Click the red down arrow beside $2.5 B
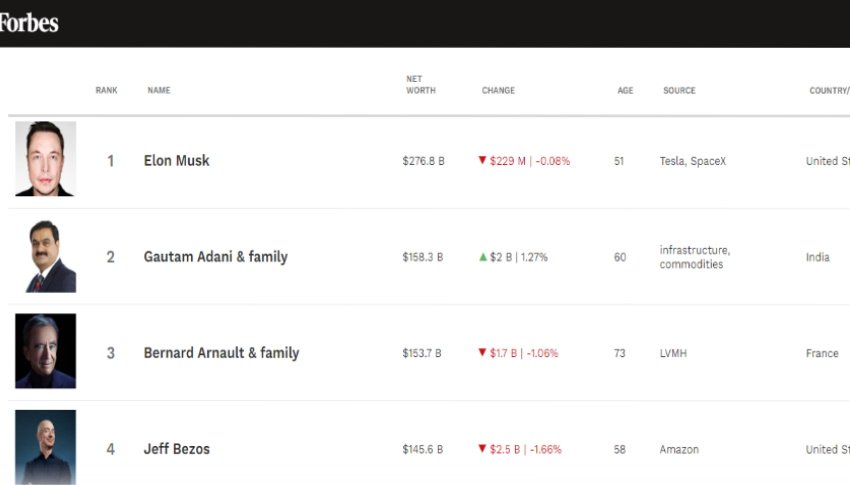Image resolution: width=850 pixels, height=485 pixels. [482, 449]
